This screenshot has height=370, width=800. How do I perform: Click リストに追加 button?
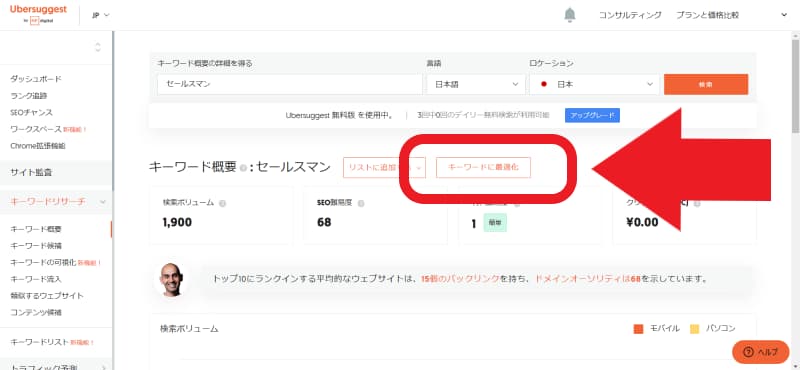[378, 167]
